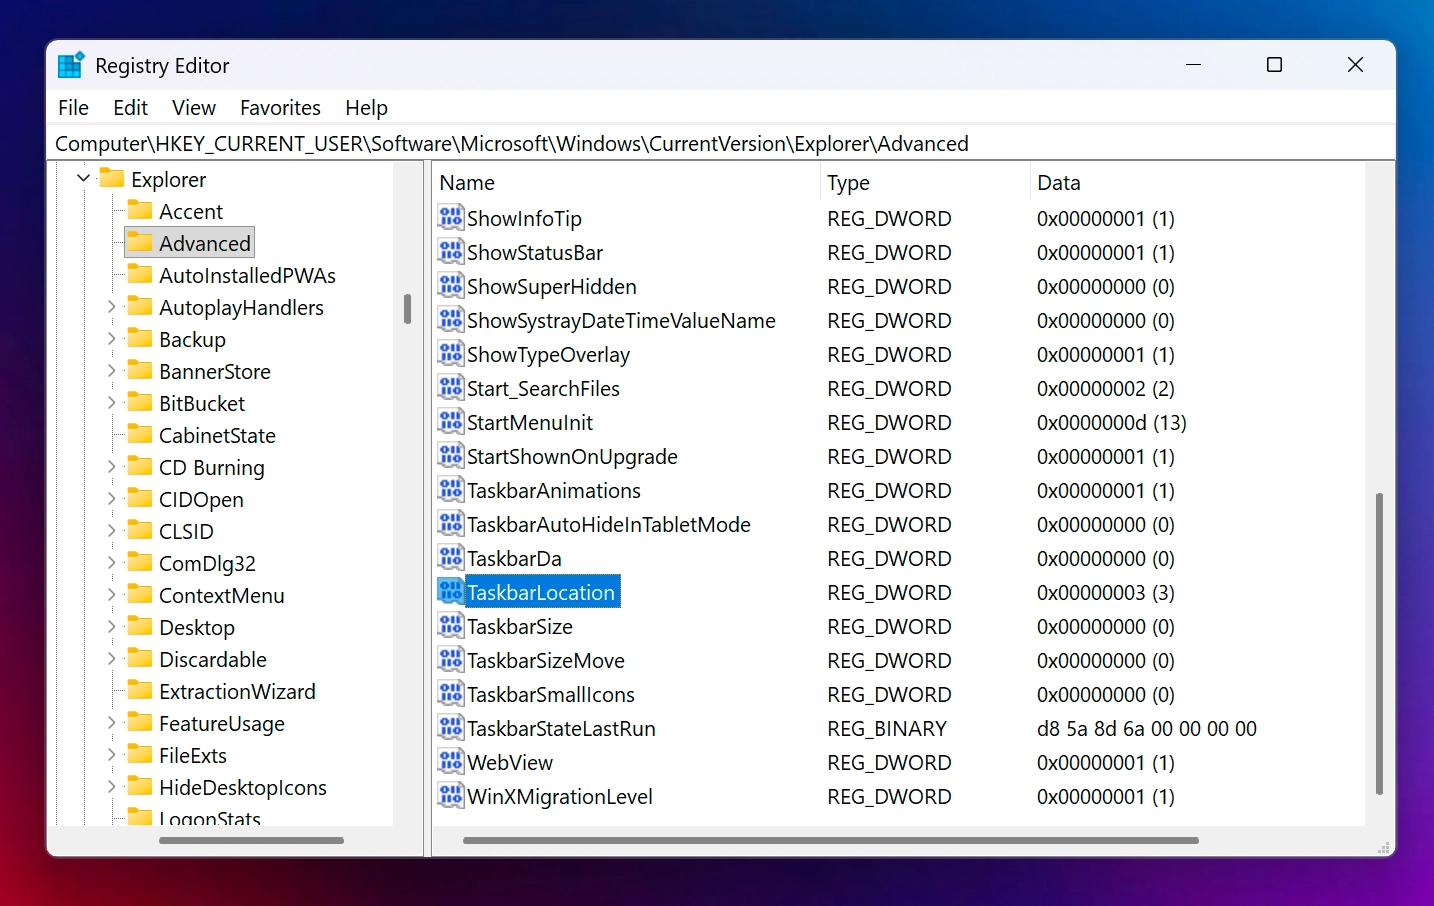This screenshot has height=906, width=1434.
Task: Sort values by Name column header
Action: 626,182
